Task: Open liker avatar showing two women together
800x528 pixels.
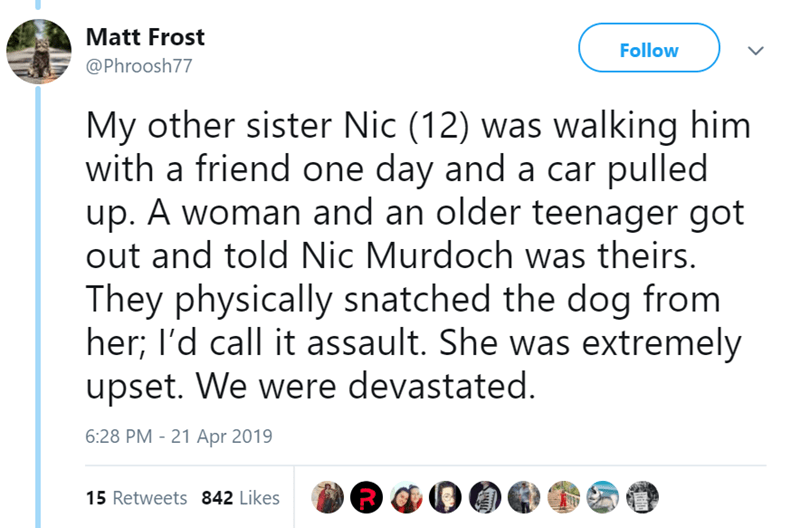Action: point(408,497)
